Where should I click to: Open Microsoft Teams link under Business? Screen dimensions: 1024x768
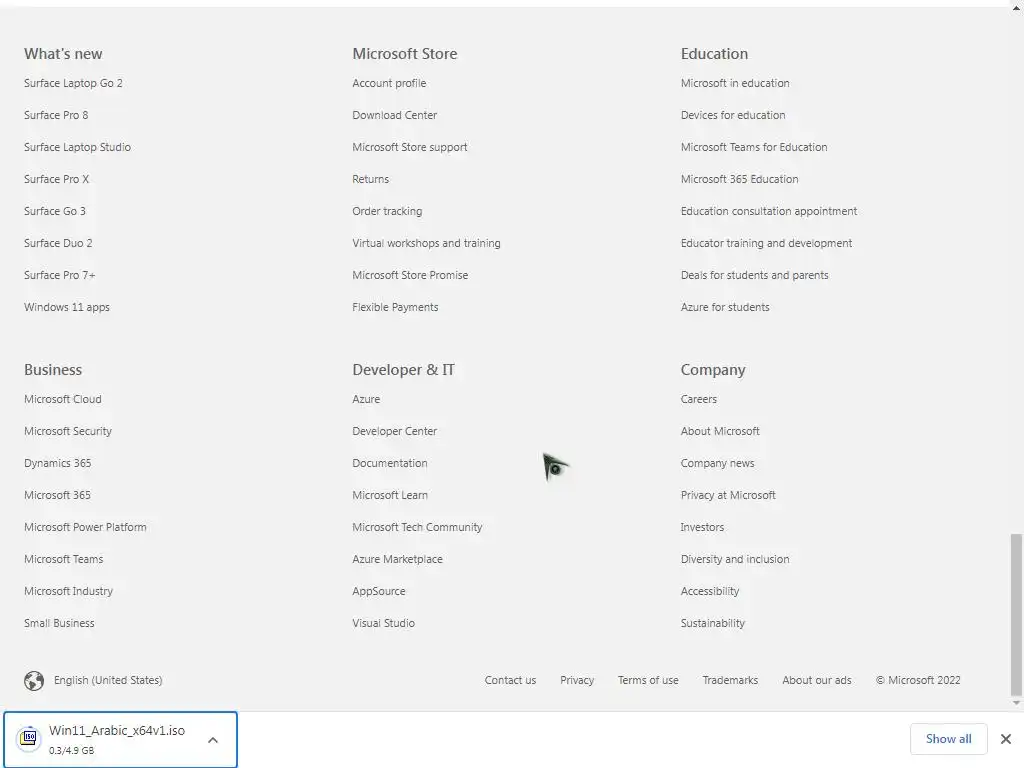point(63,559)
